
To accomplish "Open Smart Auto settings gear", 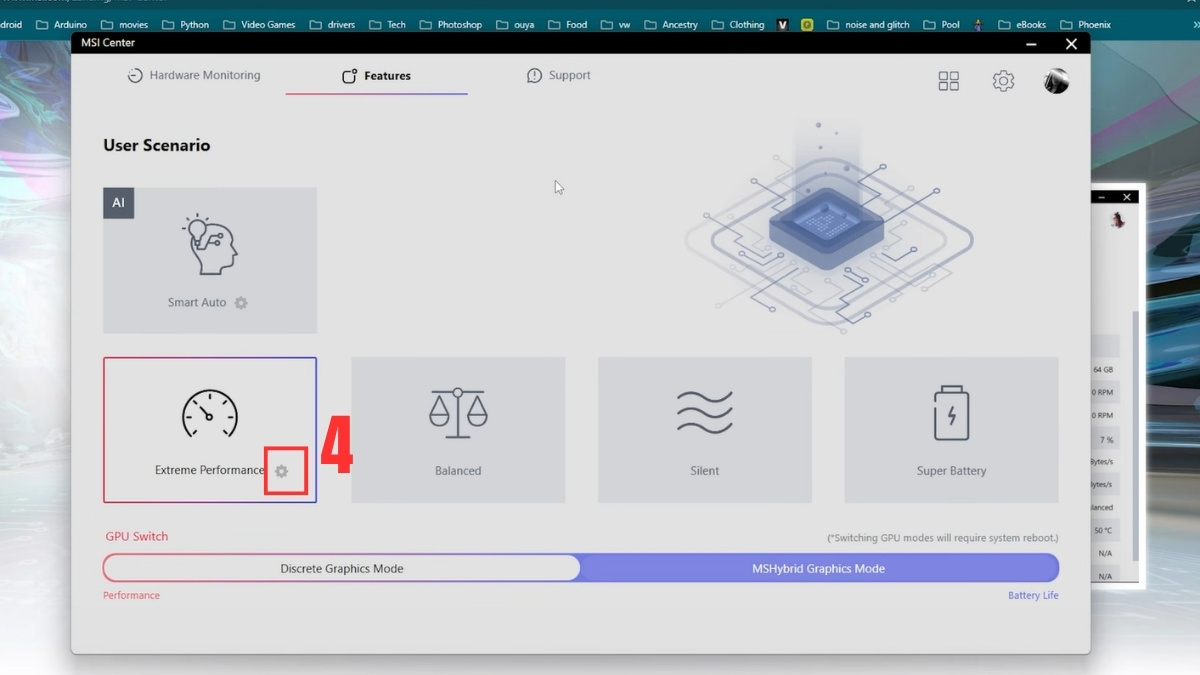I will pos(241,303).
